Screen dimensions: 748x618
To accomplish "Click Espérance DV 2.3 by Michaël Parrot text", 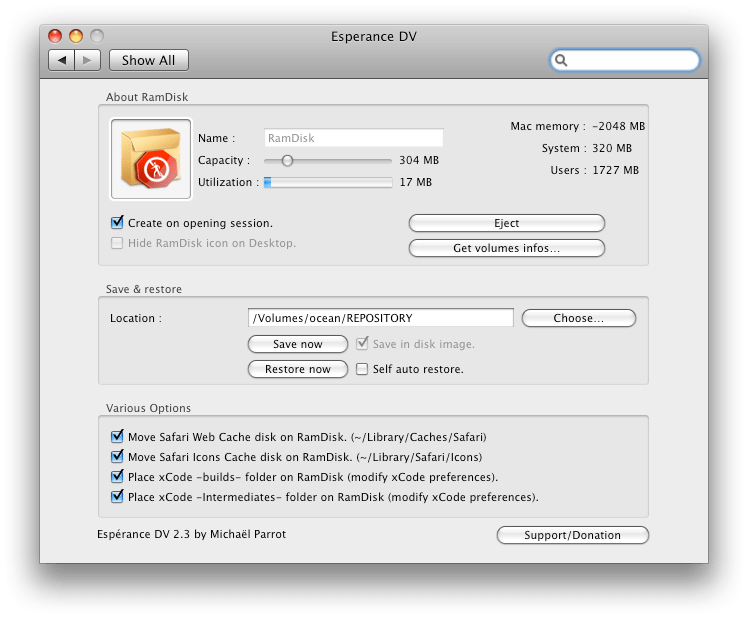I will click(x=191, y=534).
